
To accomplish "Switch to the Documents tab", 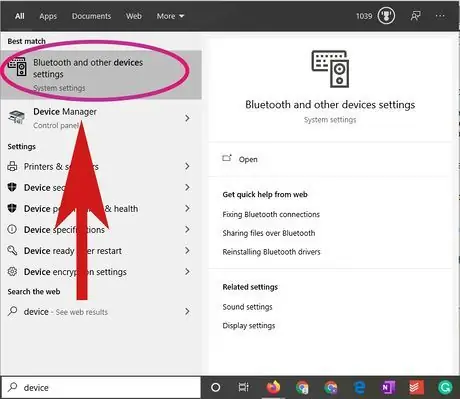I will pos(91,16).
